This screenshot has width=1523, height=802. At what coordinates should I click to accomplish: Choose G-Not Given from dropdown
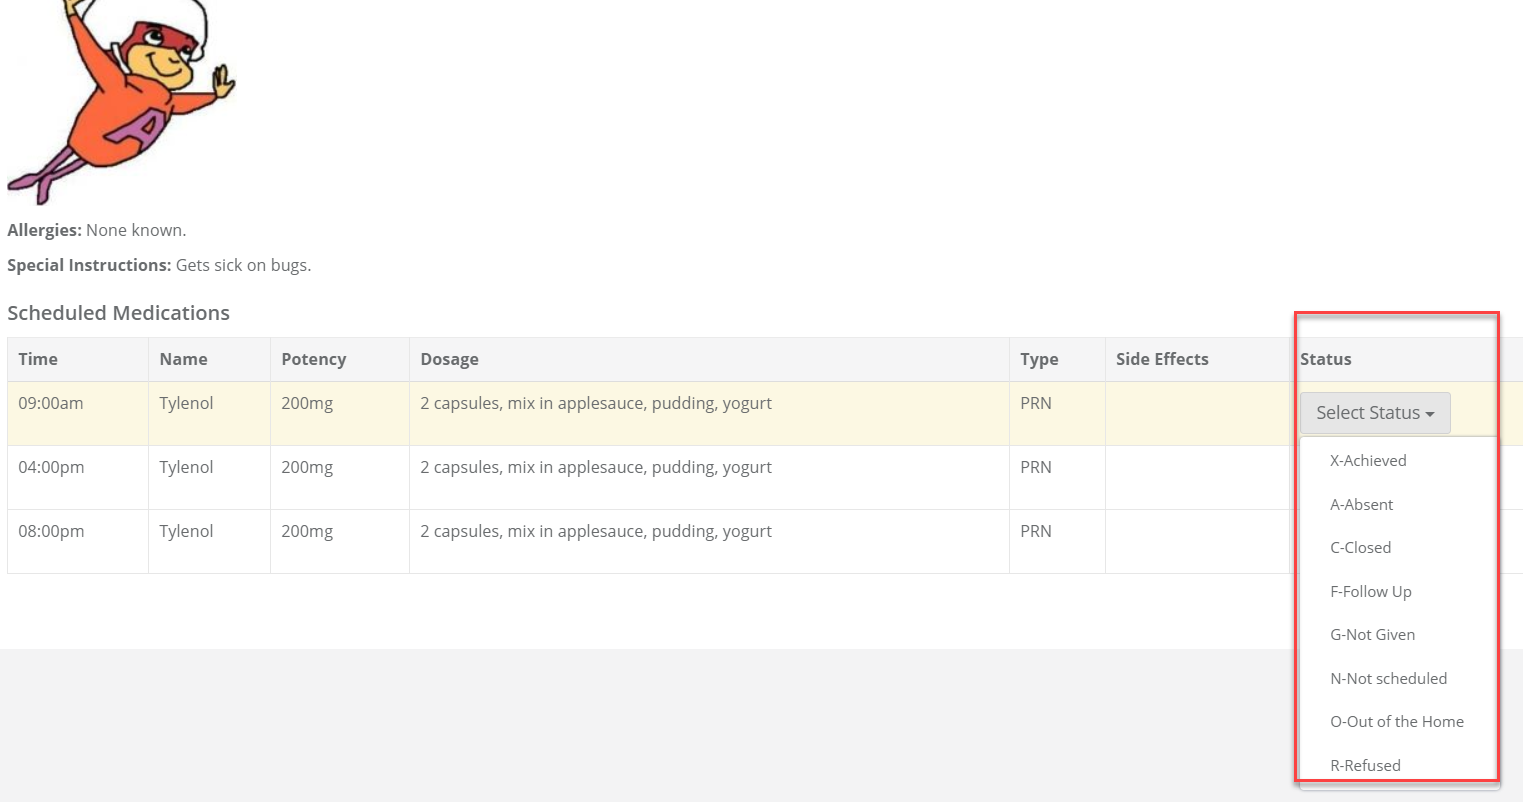tap(1372, 635)
